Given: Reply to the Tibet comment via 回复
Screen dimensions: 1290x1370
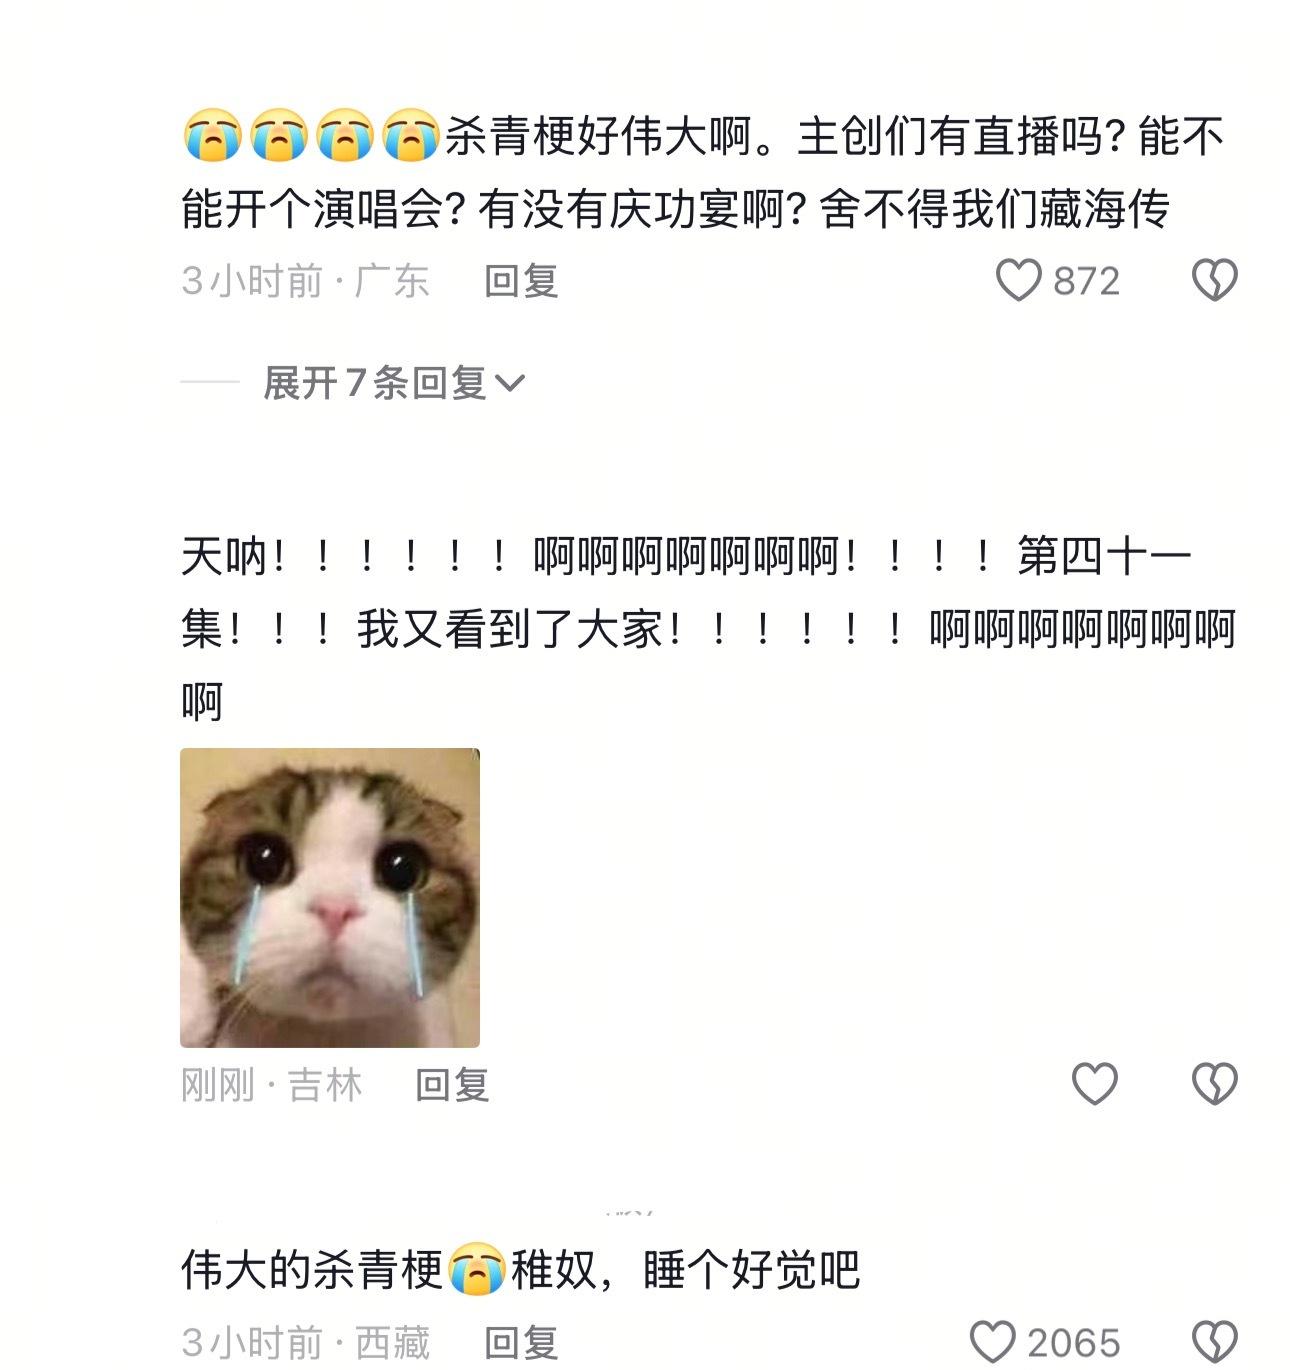Looking at the screenshot, I should pos(521,1343).
